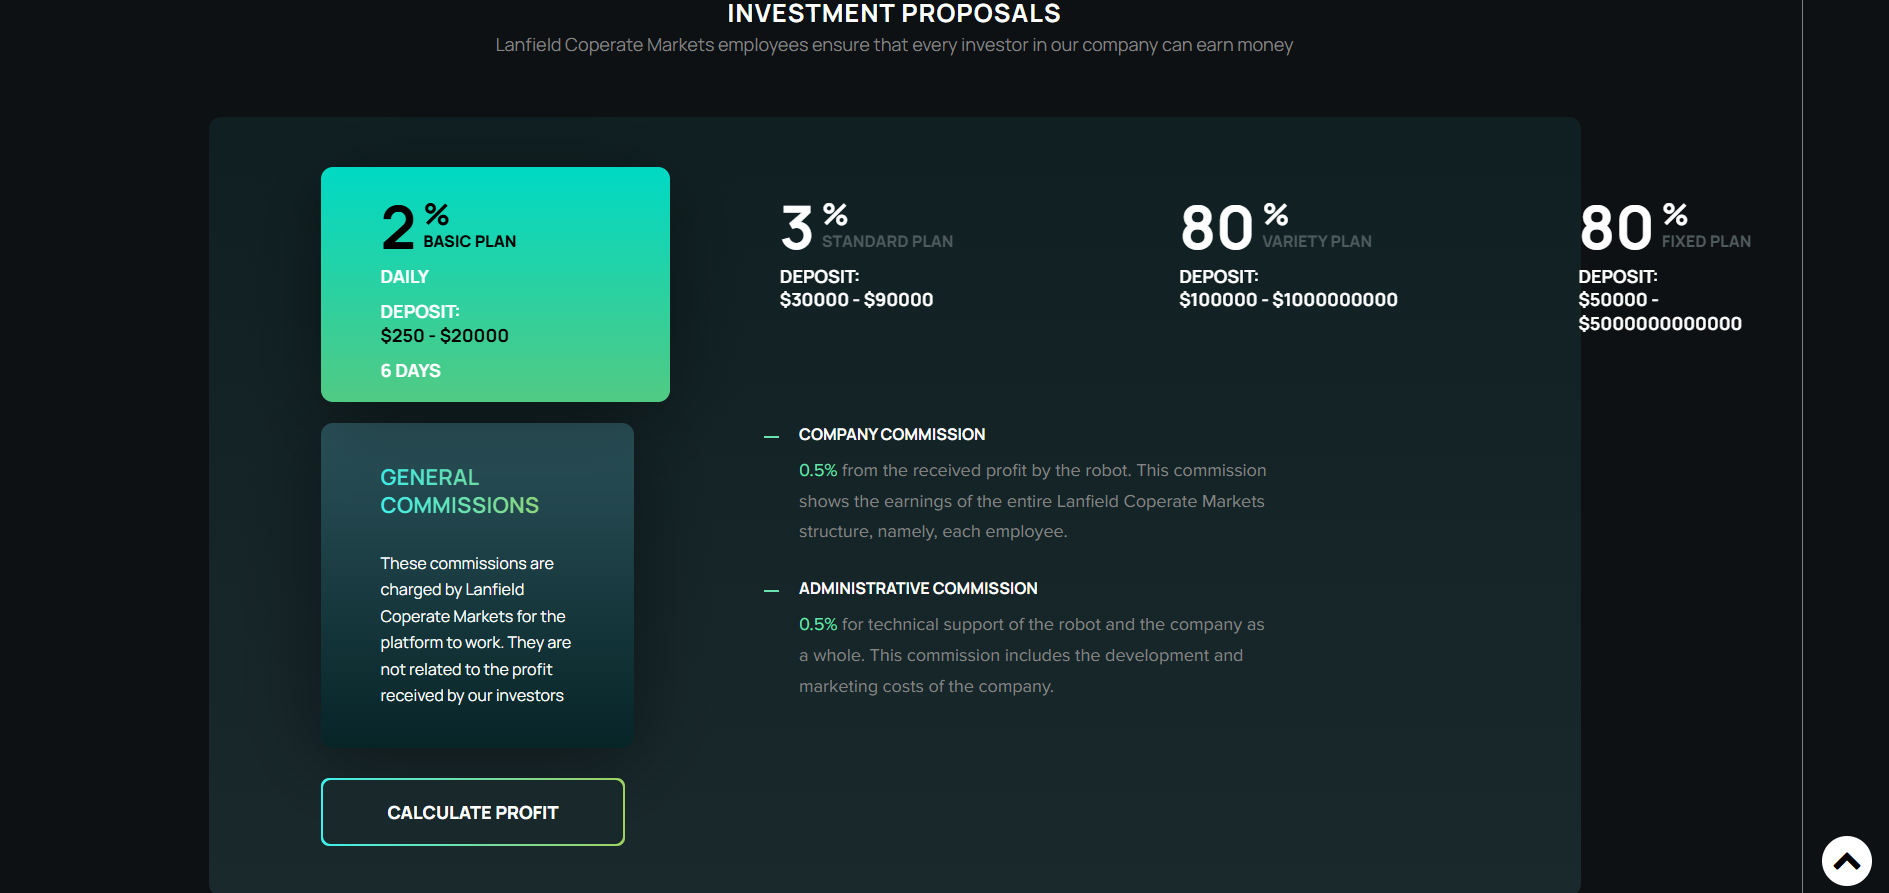The image size is (1889, 893).
Task: Click the green 0.5% in Company Commission text
Action: pyautogui.click(x=817, y=470)
